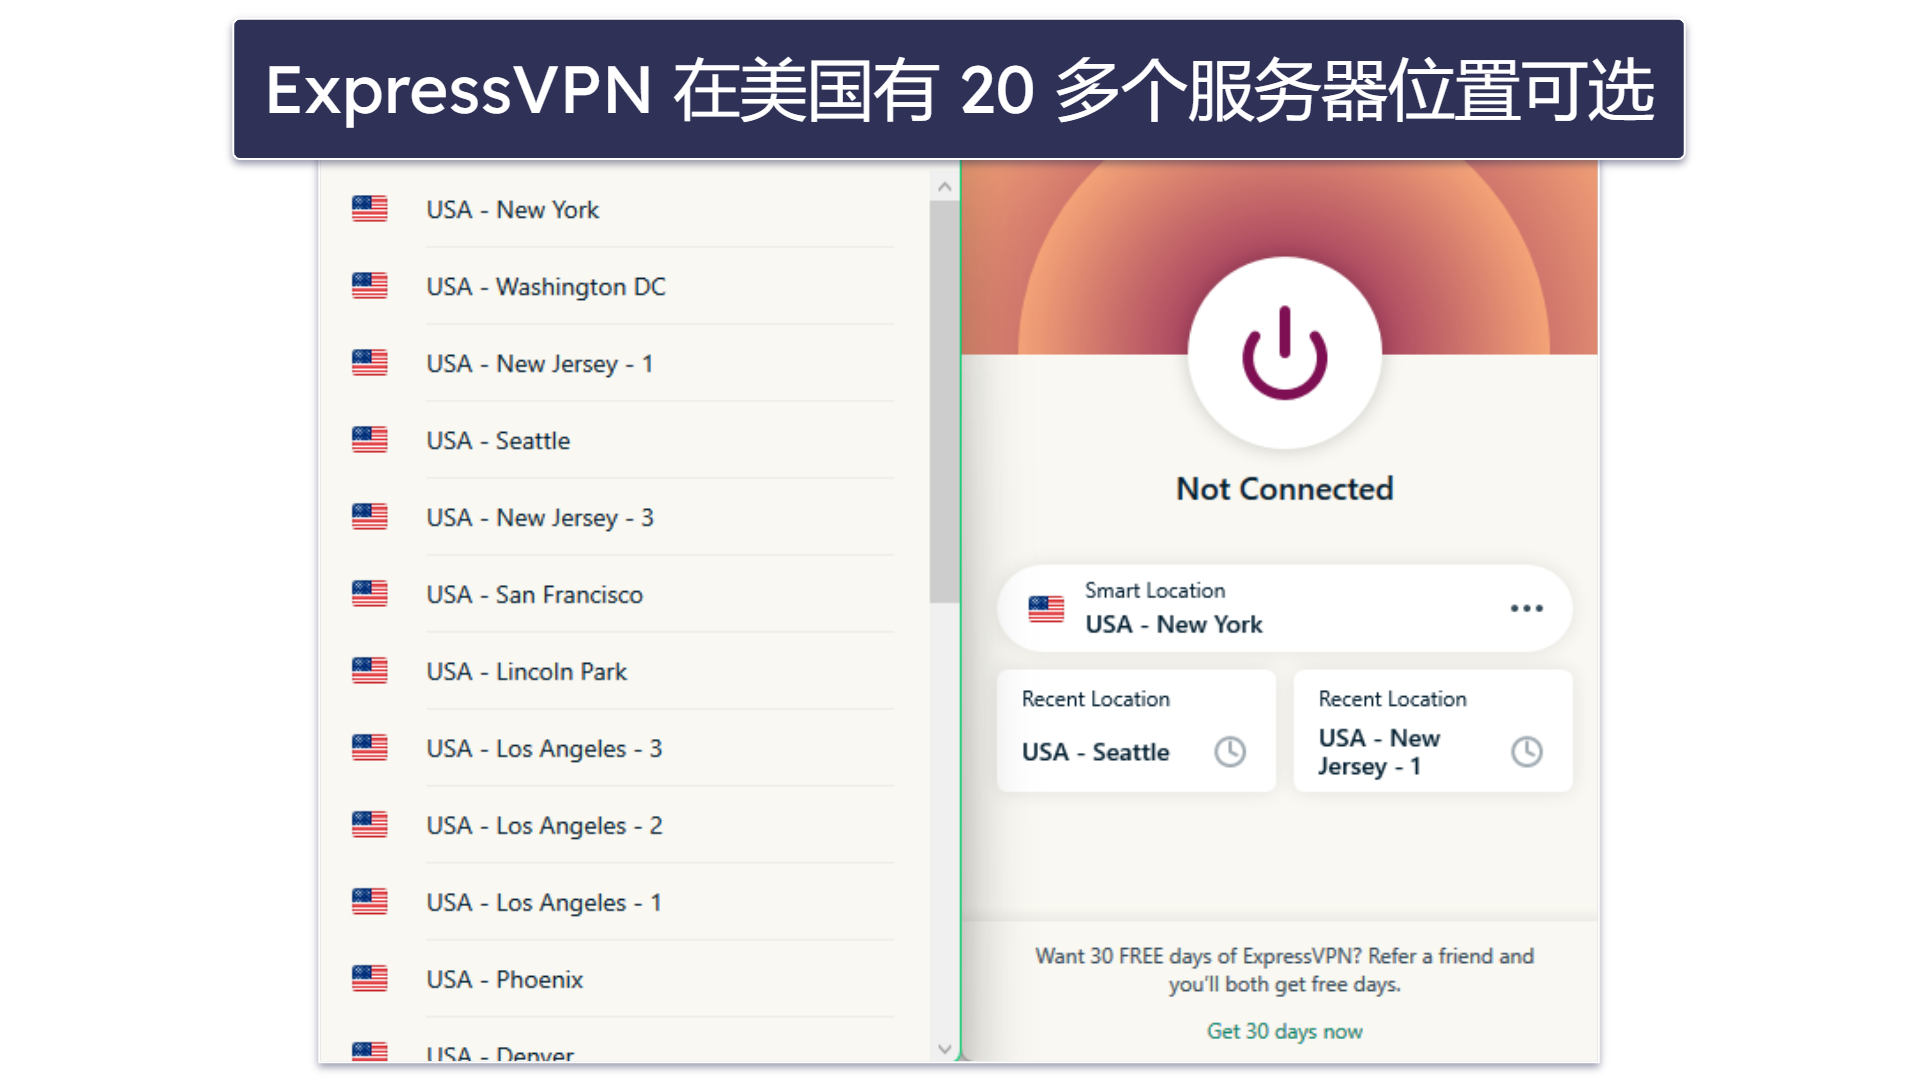The image size is (1918, 1079).
Task: Click the flag icon next to USA - New York row
Action: click(x=369, y=209)
